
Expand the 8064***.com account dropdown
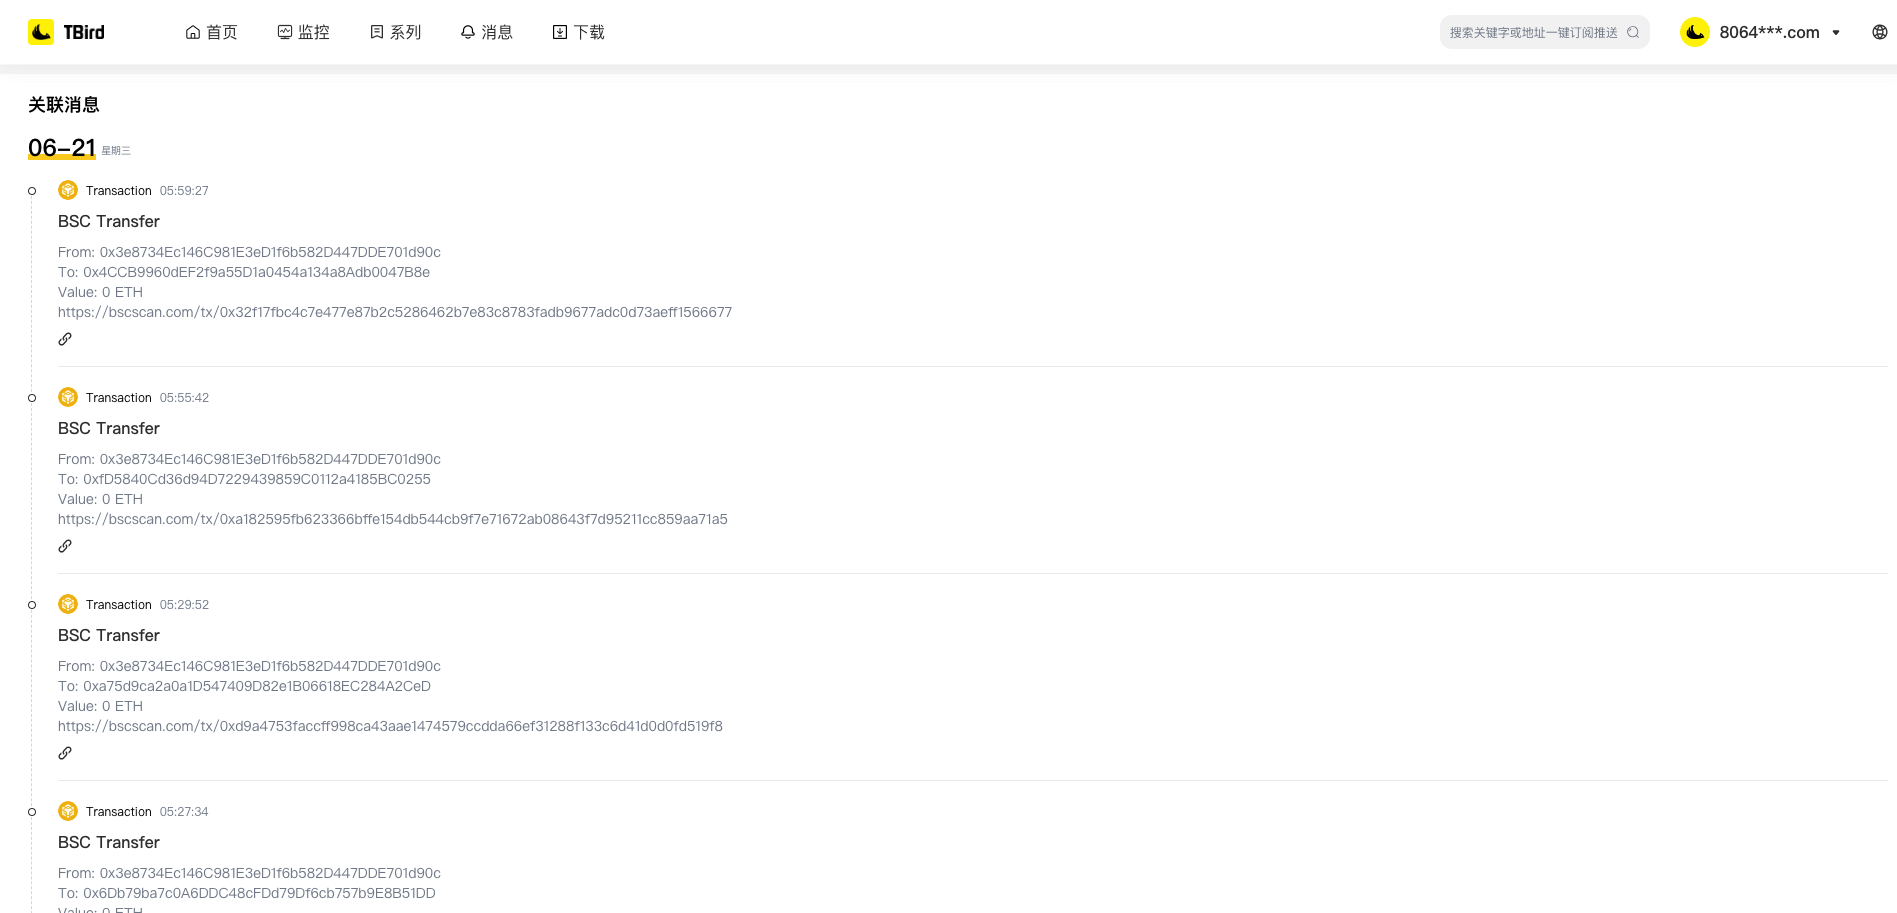(1836, 32)
